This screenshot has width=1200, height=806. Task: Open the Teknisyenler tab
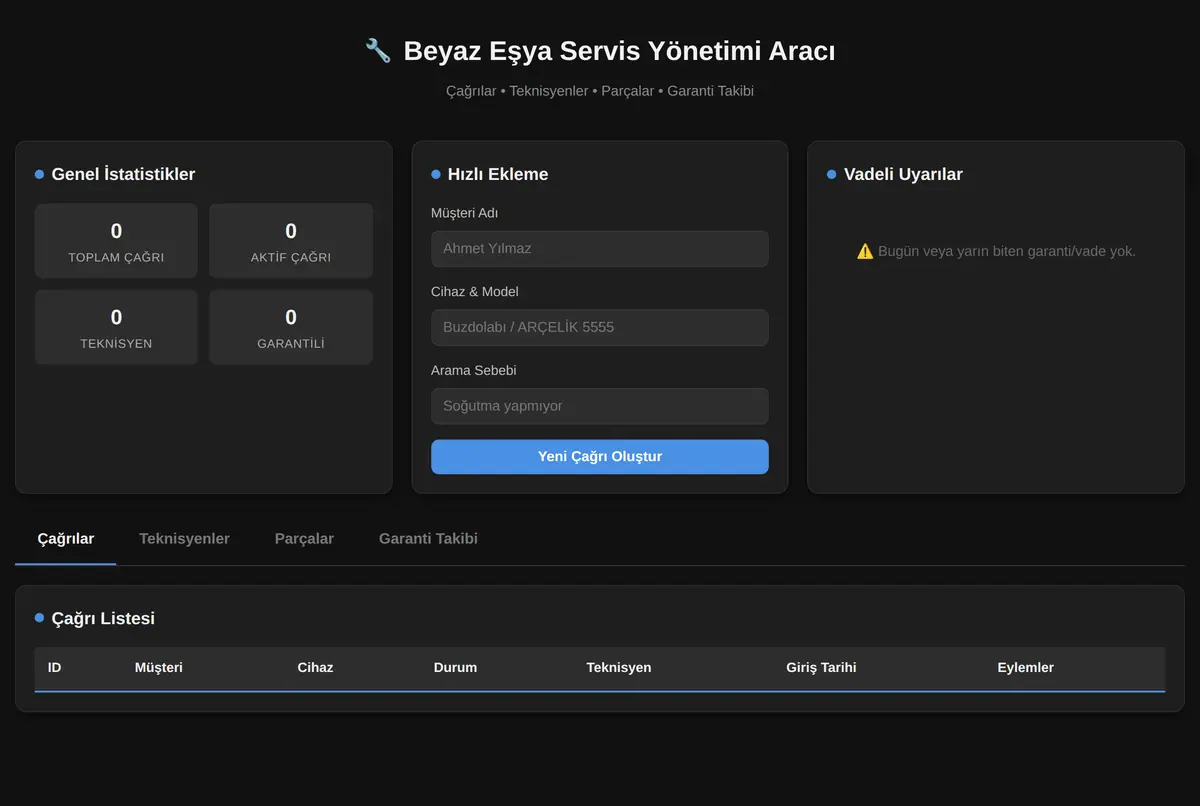coord(184,539)
